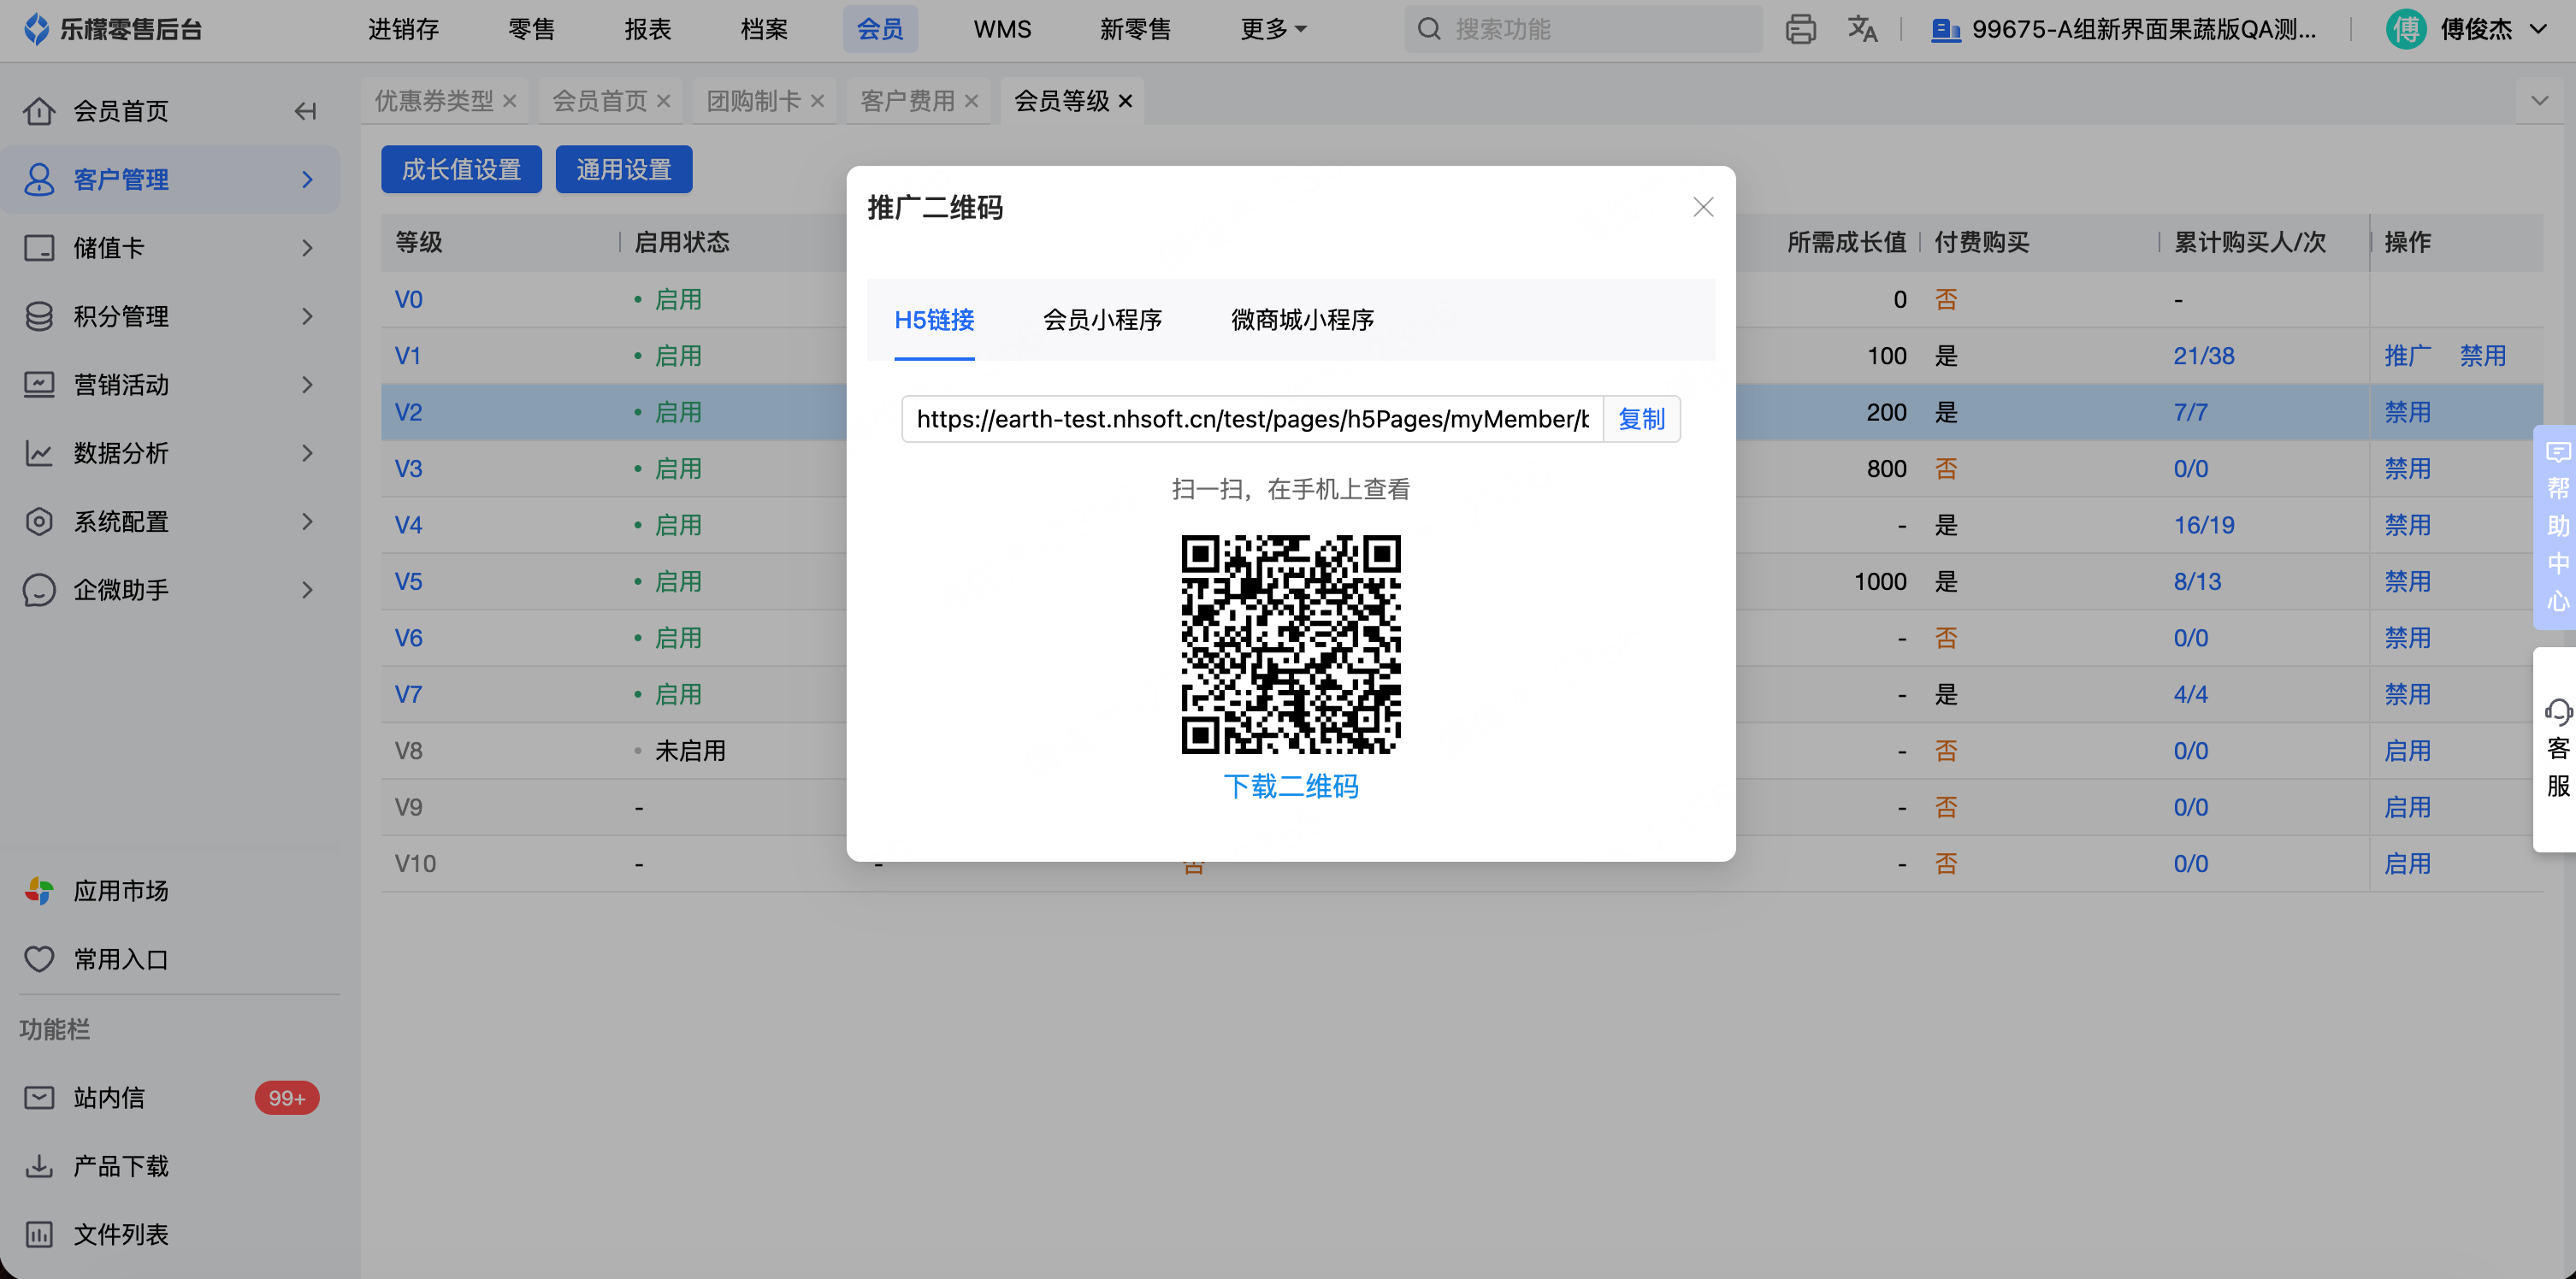
Task: Open 站内信 inbox in sidebar
Action: click(x=108, y=1097)
